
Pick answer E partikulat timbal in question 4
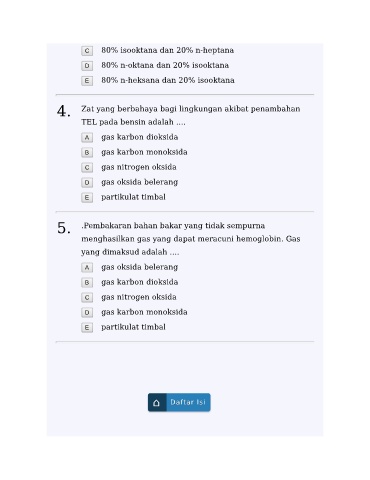(87, 197)
